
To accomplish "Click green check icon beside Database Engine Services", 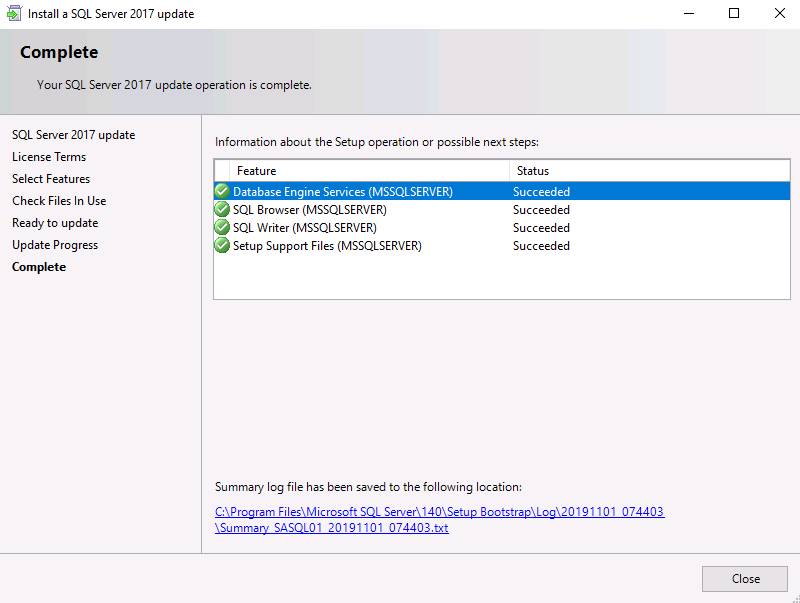I will pyautogui.click(x=222, y=191).
